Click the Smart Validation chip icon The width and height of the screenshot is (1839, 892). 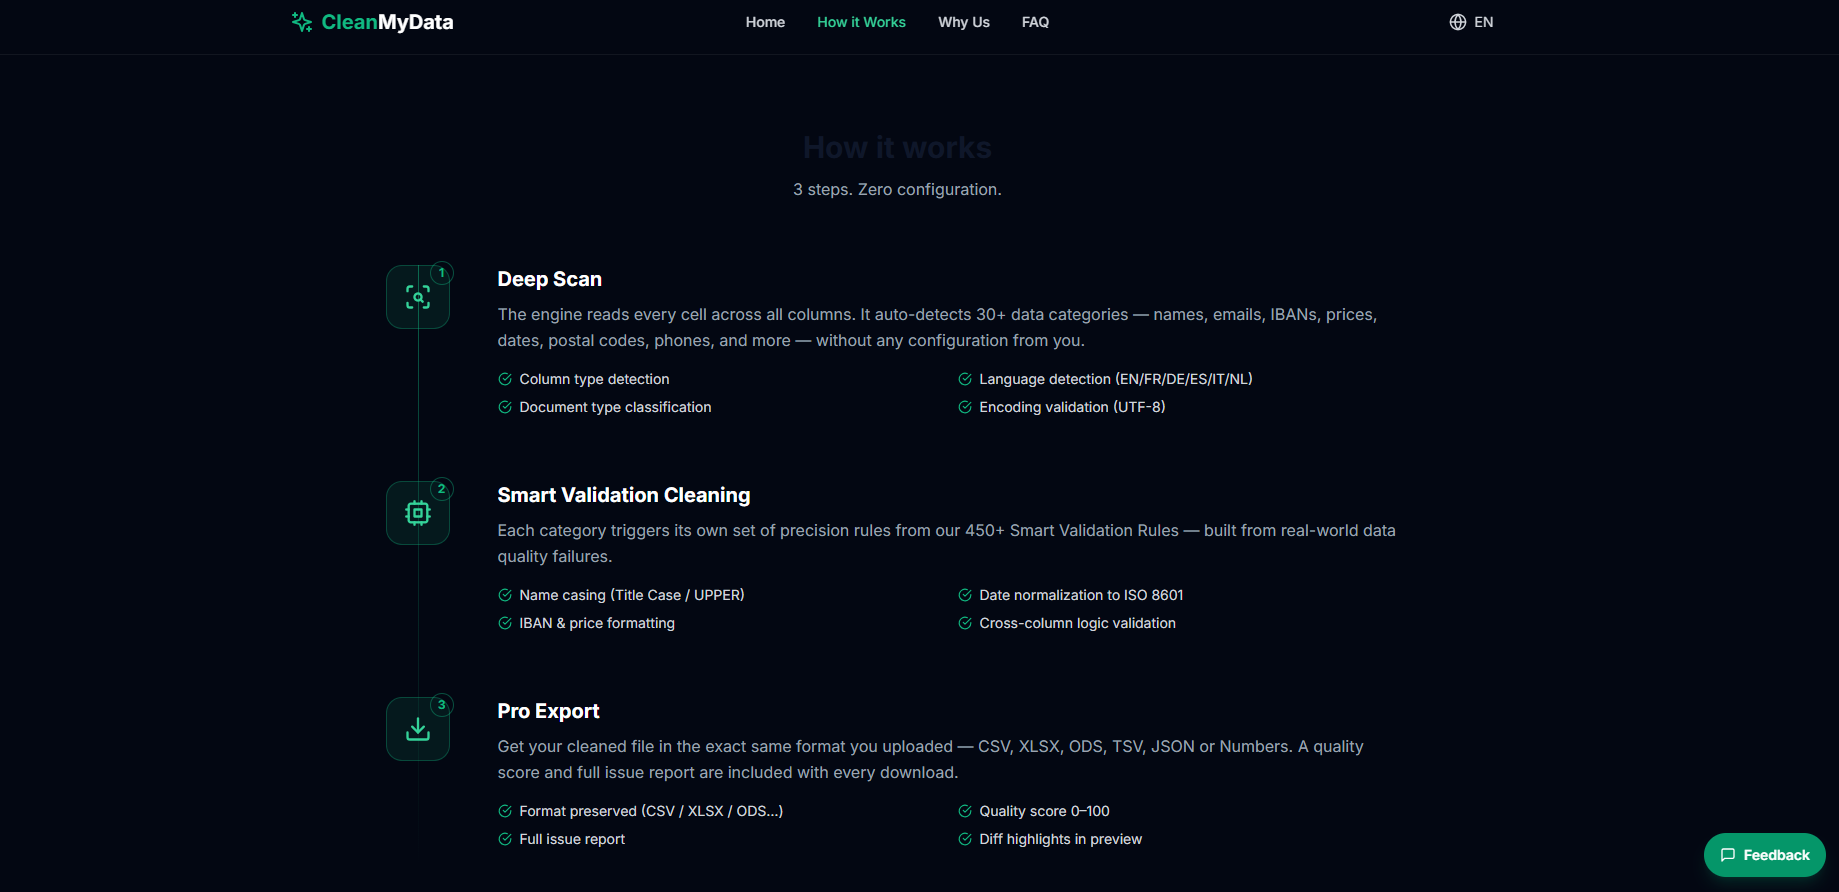[418, 513]
